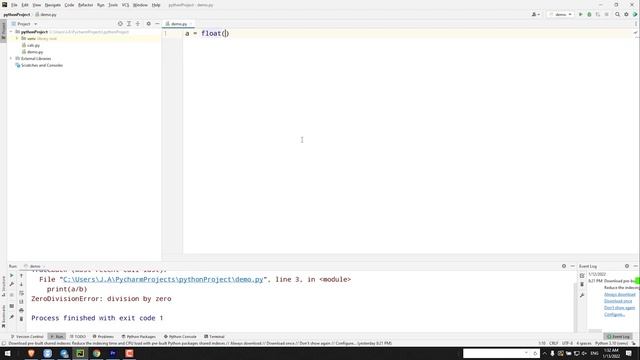
Task: Clear the Run console with the trash icon
Action: point(22,319)
